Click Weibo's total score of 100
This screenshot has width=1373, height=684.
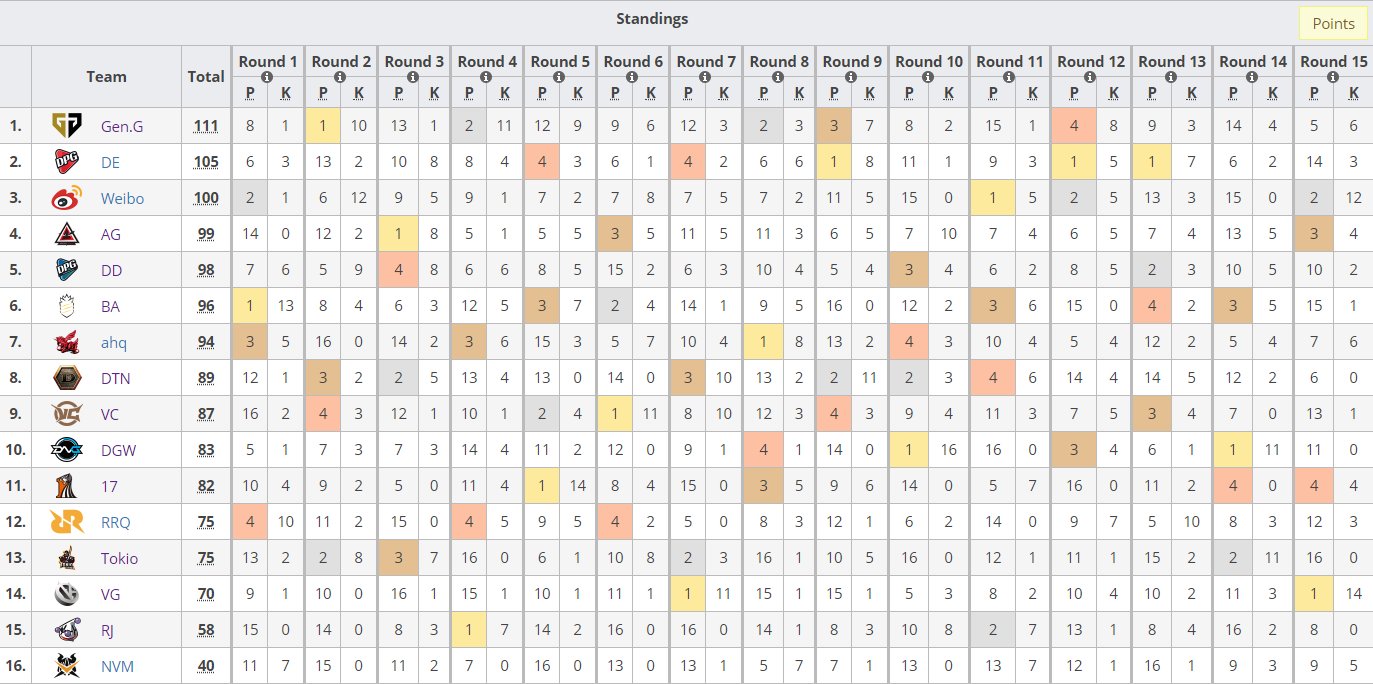tap(206, 197)
